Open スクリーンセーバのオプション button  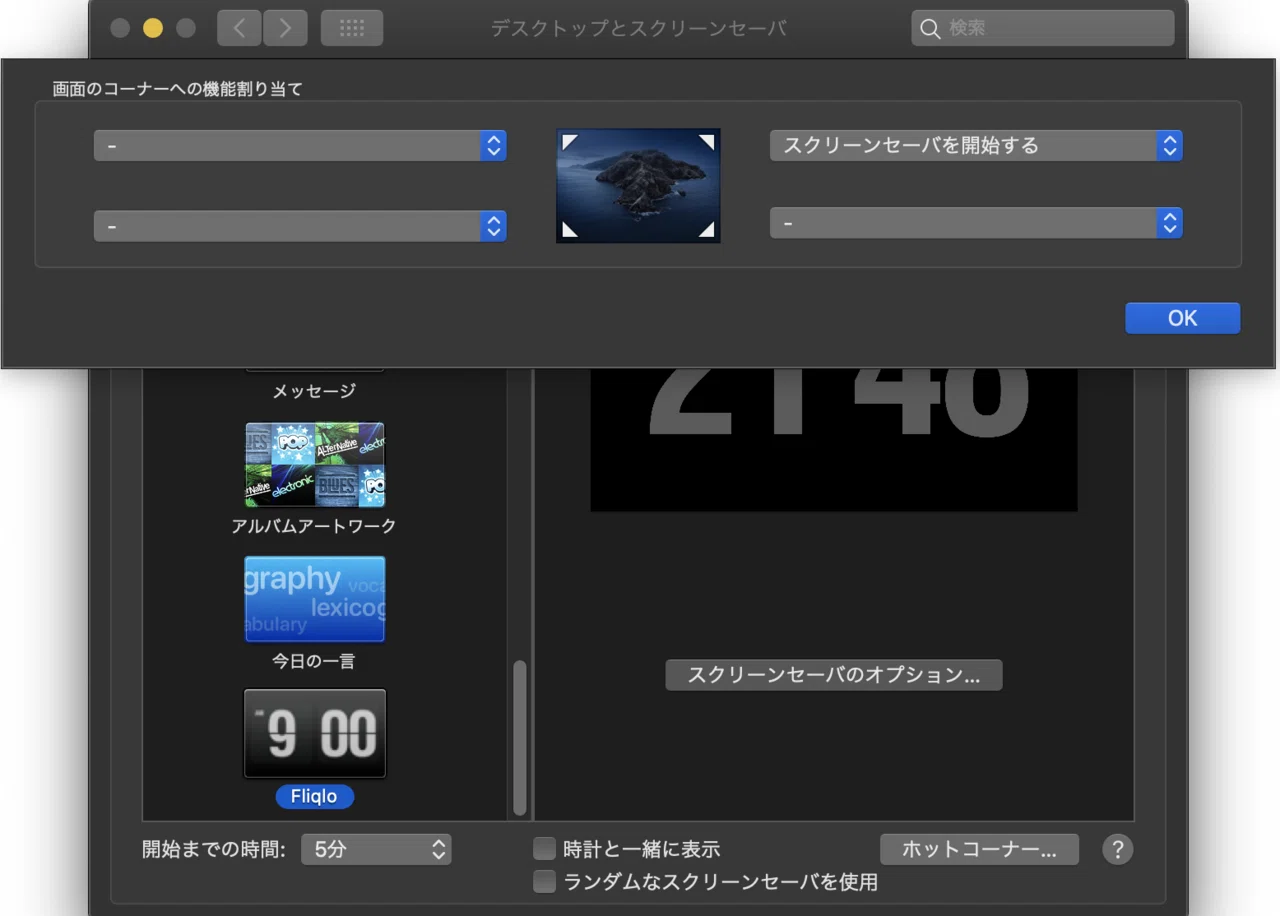pos(834,675)
